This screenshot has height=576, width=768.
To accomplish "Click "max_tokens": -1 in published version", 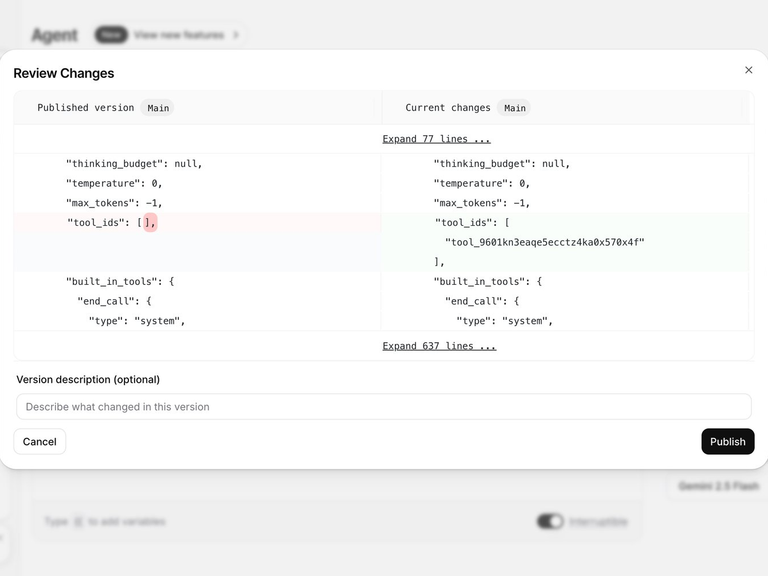I will 114,203.
